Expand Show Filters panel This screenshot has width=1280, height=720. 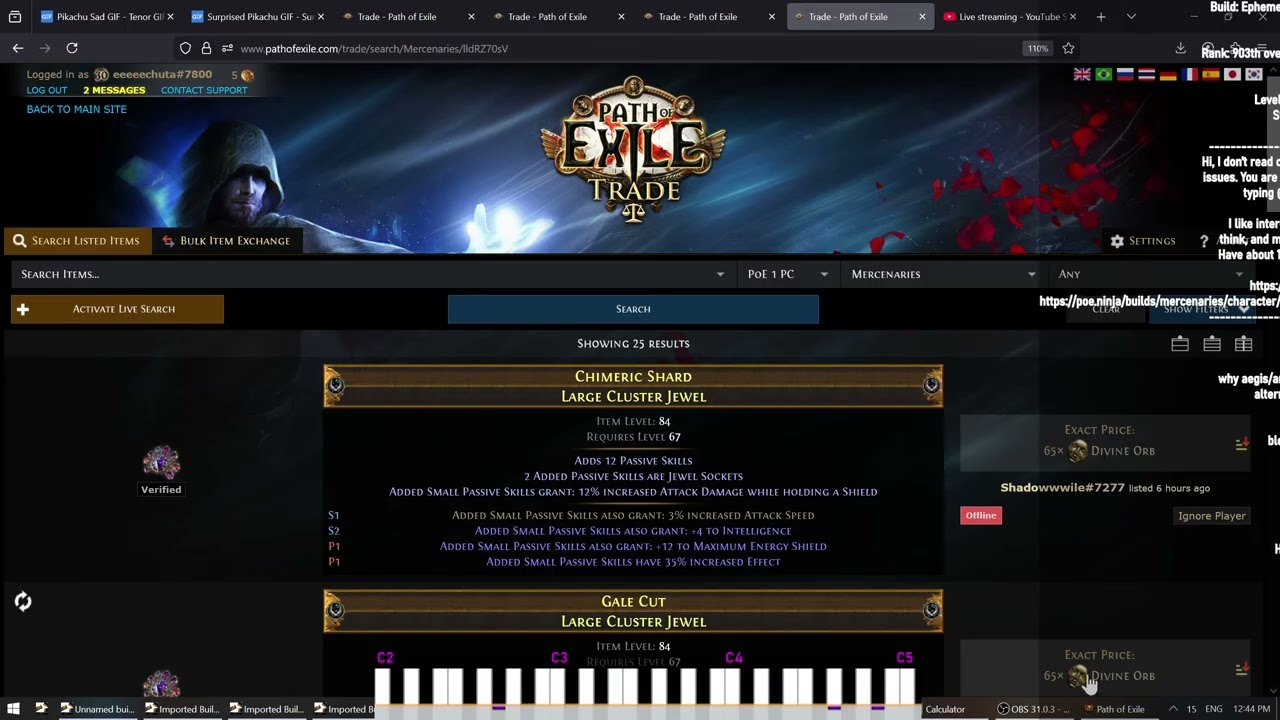pyautogui.click(x=1204, y=309)
